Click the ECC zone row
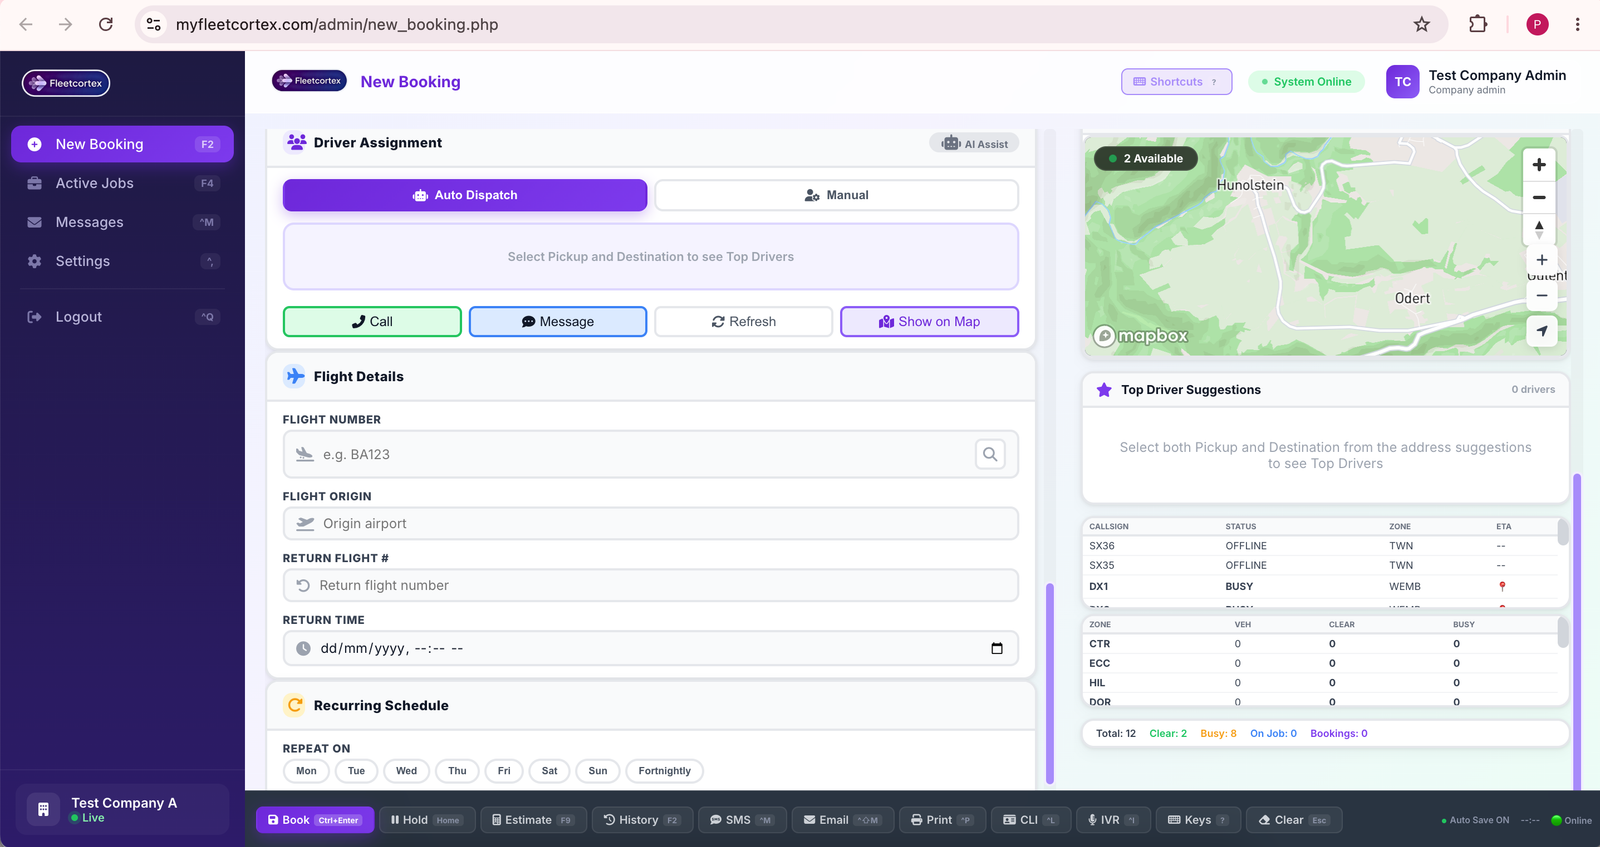Viewport: 1600px width, 847px height. coord(1320,663)
